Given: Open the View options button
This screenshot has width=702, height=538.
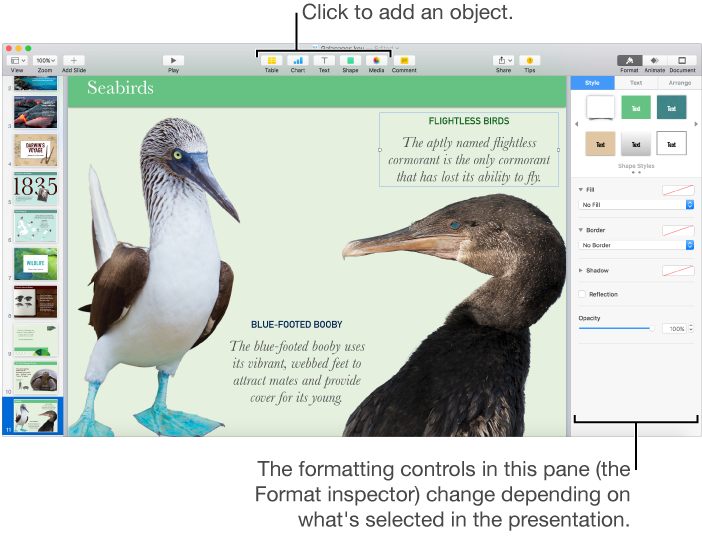Looking at the screenshot, I should (18, 60).
